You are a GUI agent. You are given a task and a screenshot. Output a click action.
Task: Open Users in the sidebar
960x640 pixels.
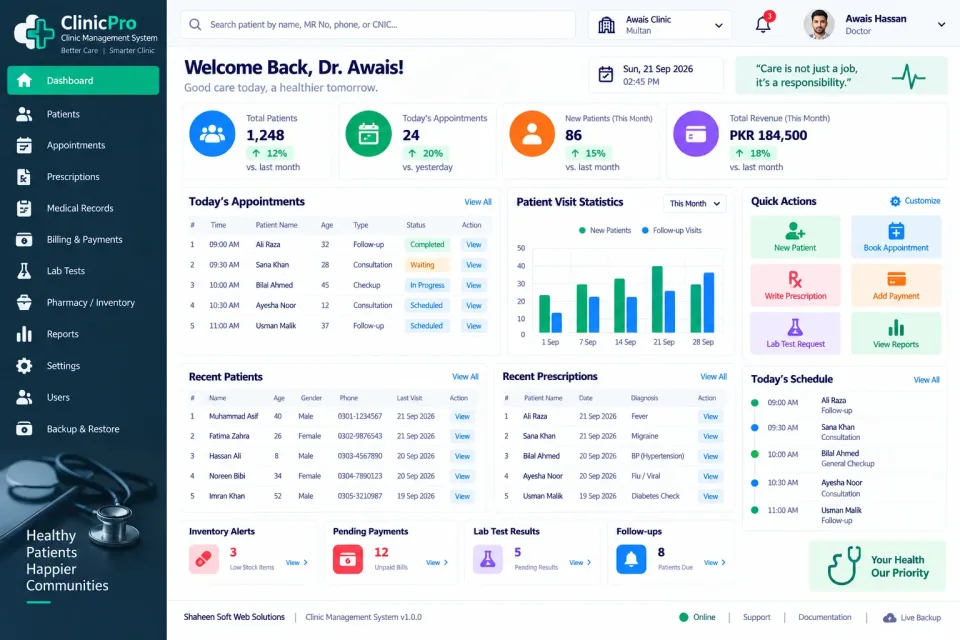point(83,397)
